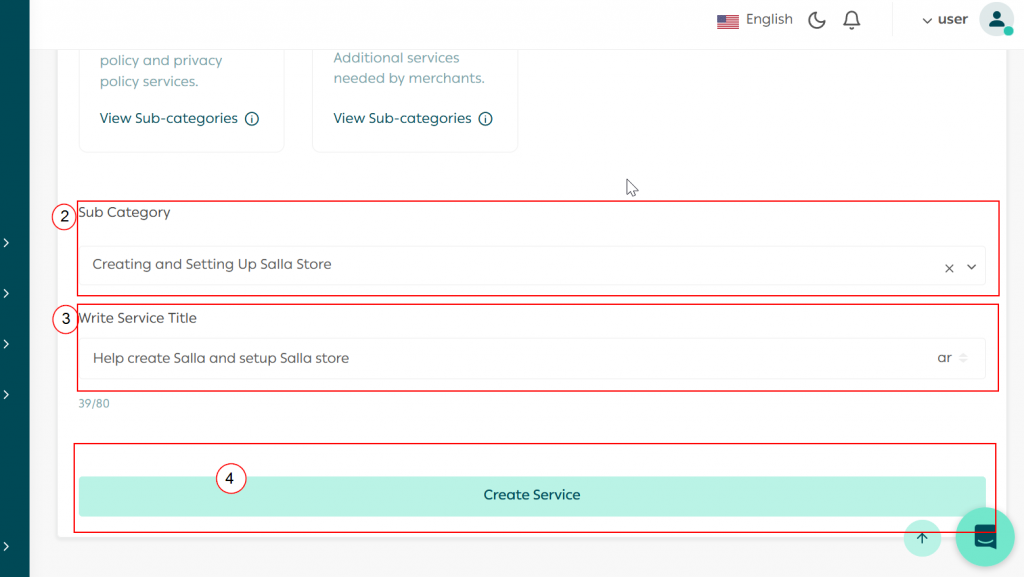Viewport: 1024px width, 577px height.
Task: Expand the Sub Category dropdown arrow
Action: pyautogui.click(x=971, y=267)
